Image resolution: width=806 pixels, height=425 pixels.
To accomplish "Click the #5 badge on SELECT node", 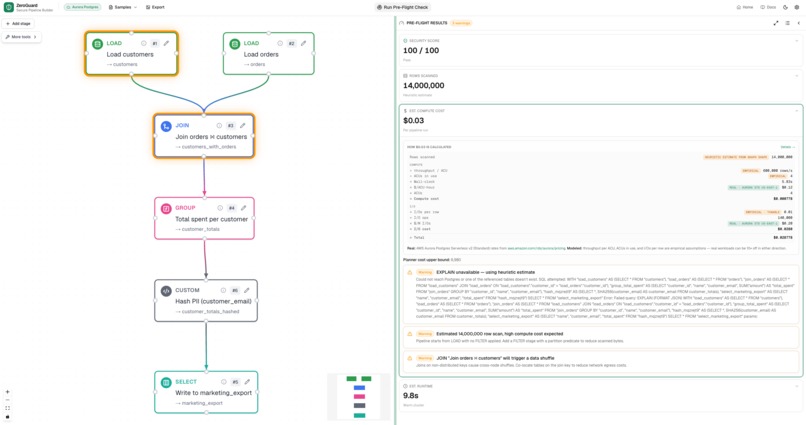I will (x=235, y=382).
